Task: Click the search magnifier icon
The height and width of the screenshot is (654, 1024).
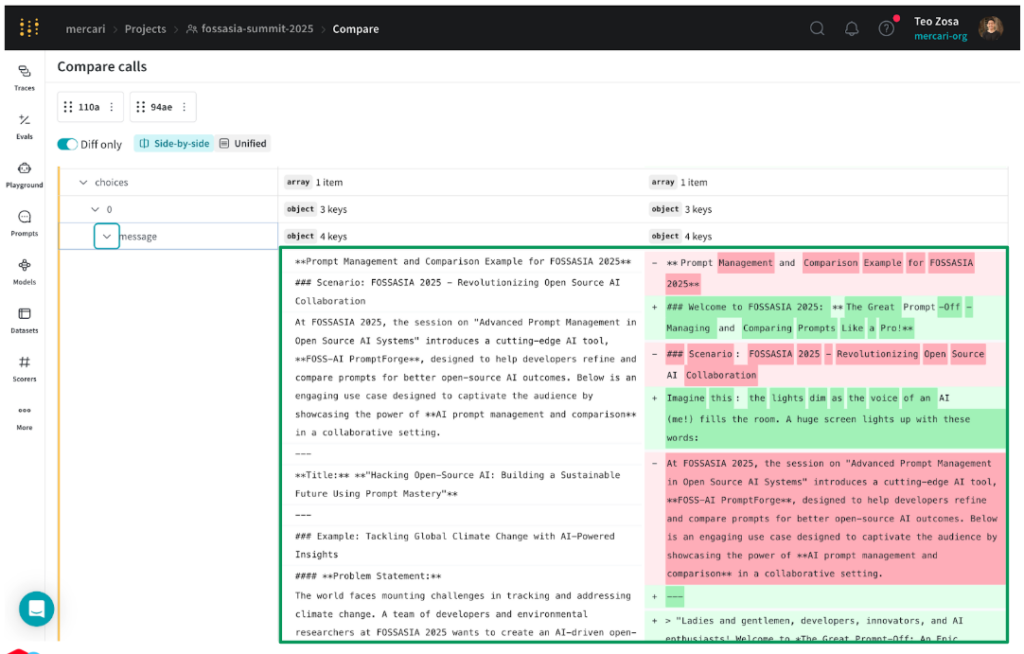Action: (x=817, y=28)
